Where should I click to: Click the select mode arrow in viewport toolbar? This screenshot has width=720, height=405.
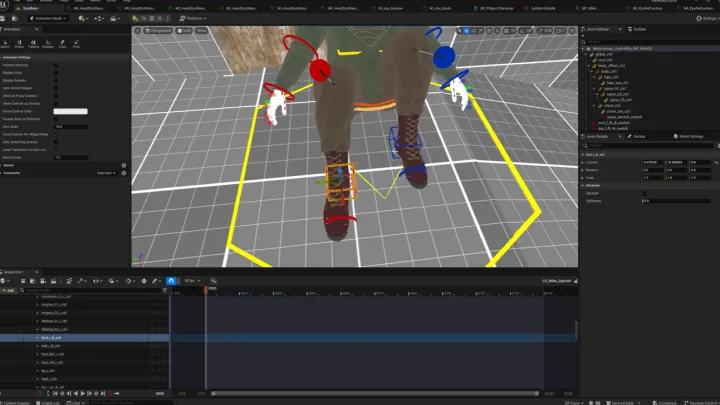pyautogui.click(x=459, y=31)
